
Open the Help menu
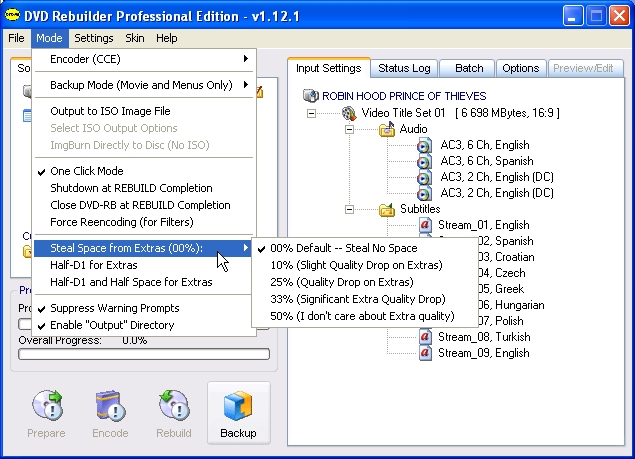click(x=167, y=38)
